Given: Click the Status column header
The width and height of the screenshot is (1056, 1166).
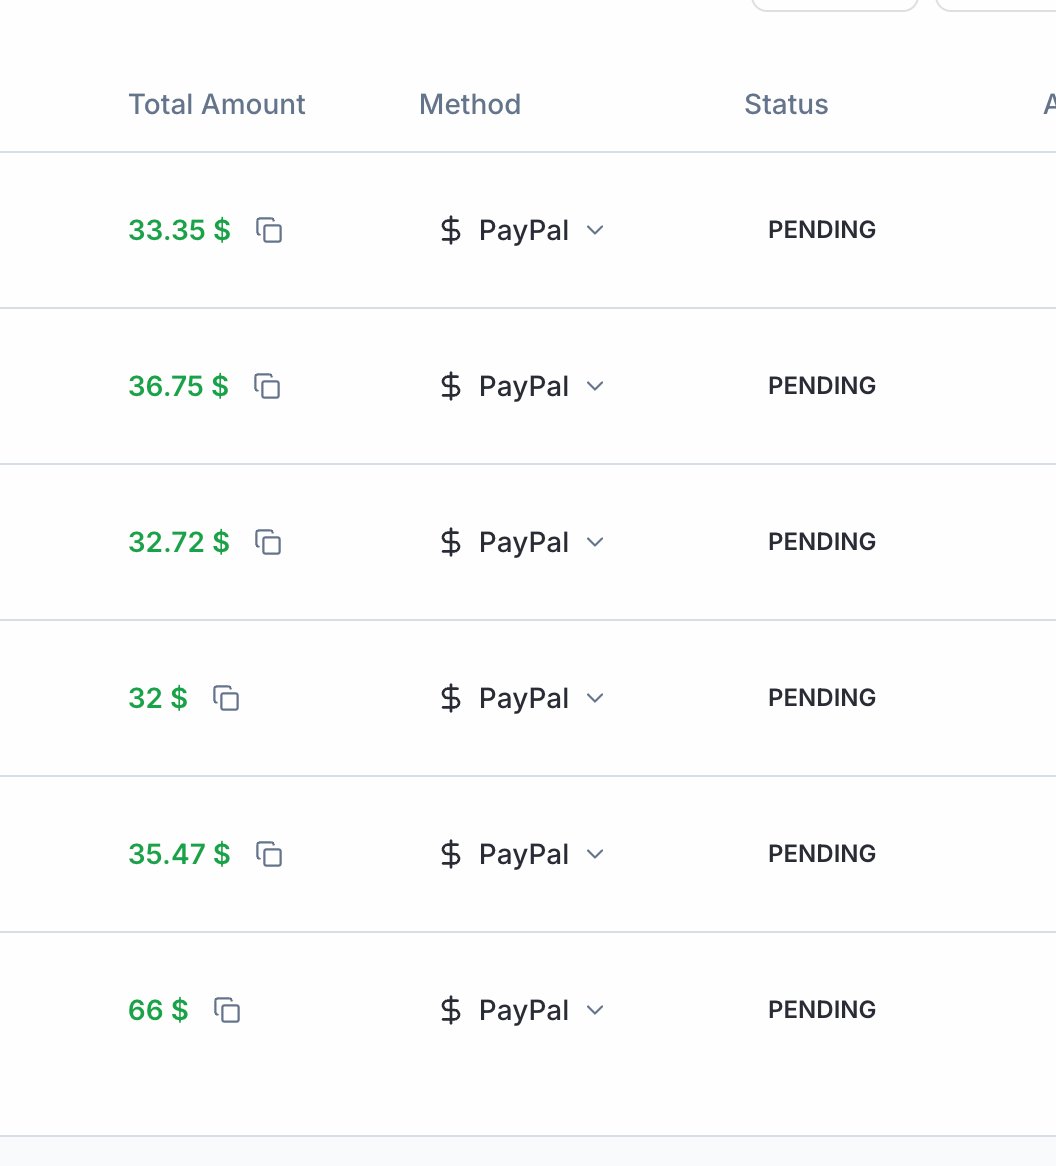Looking at the screenshot, I should (786, 104).
